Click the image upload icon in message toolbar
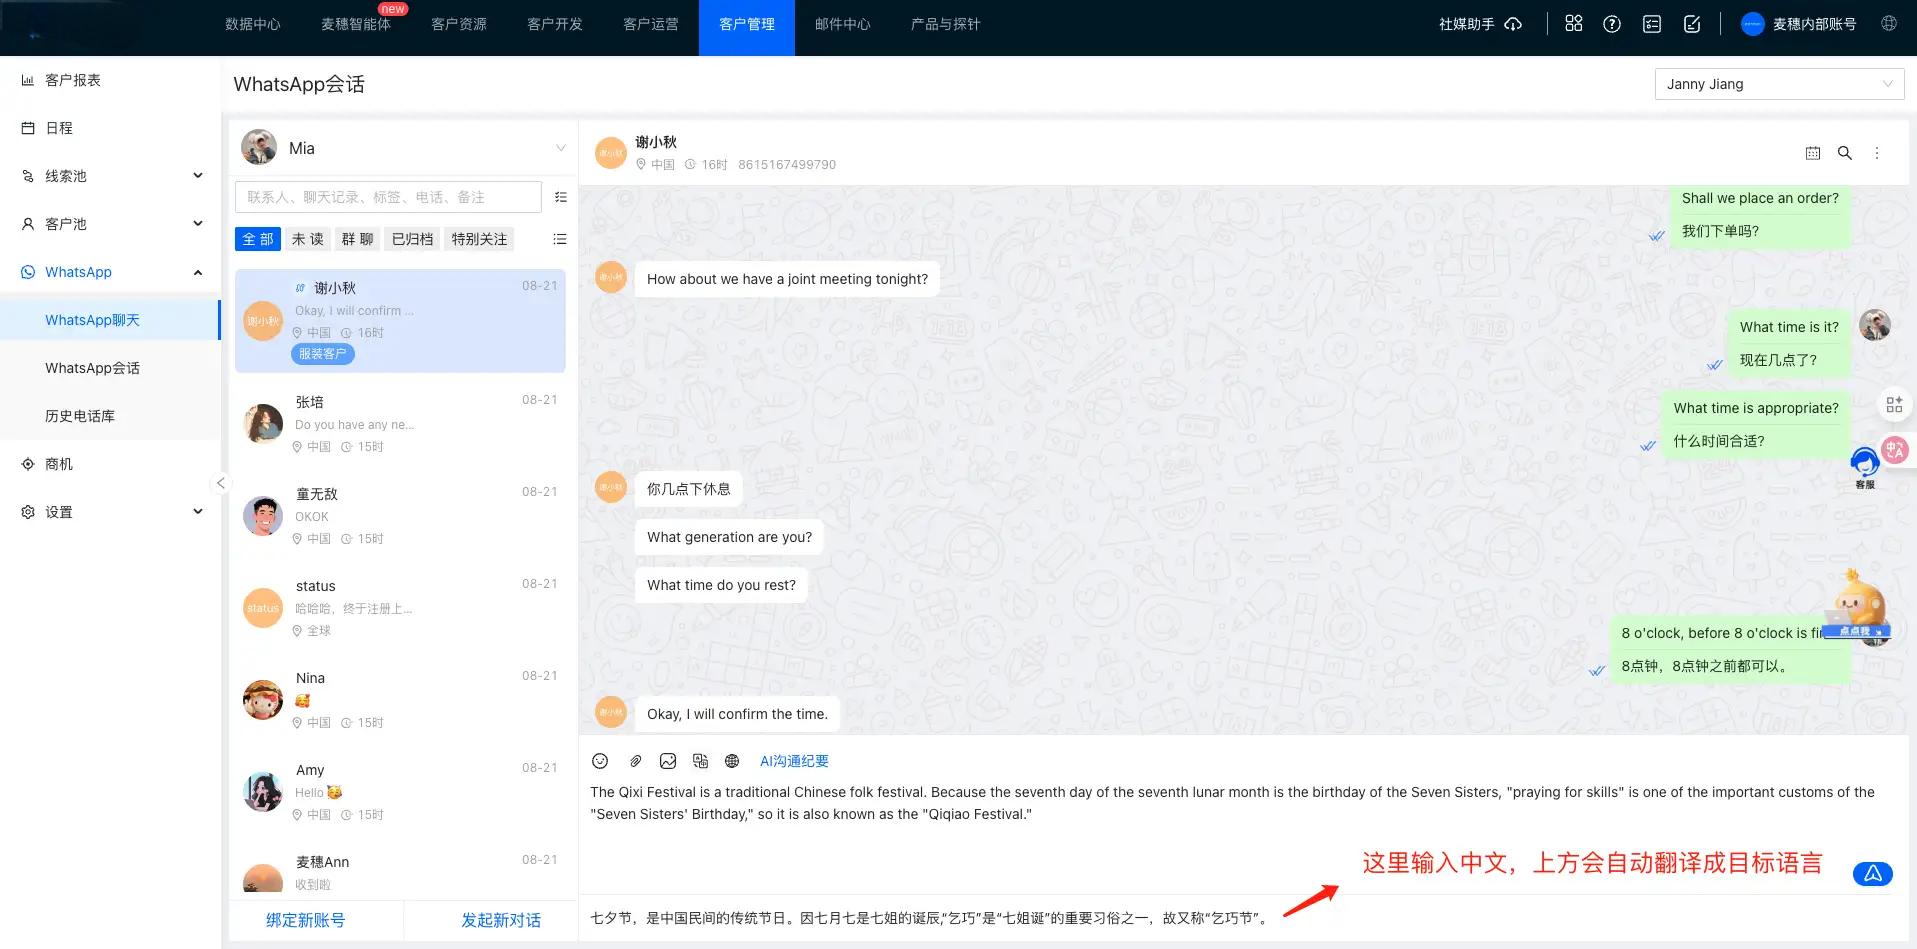This screenshot has width=1917, height=949. click(x=668, y=761)
